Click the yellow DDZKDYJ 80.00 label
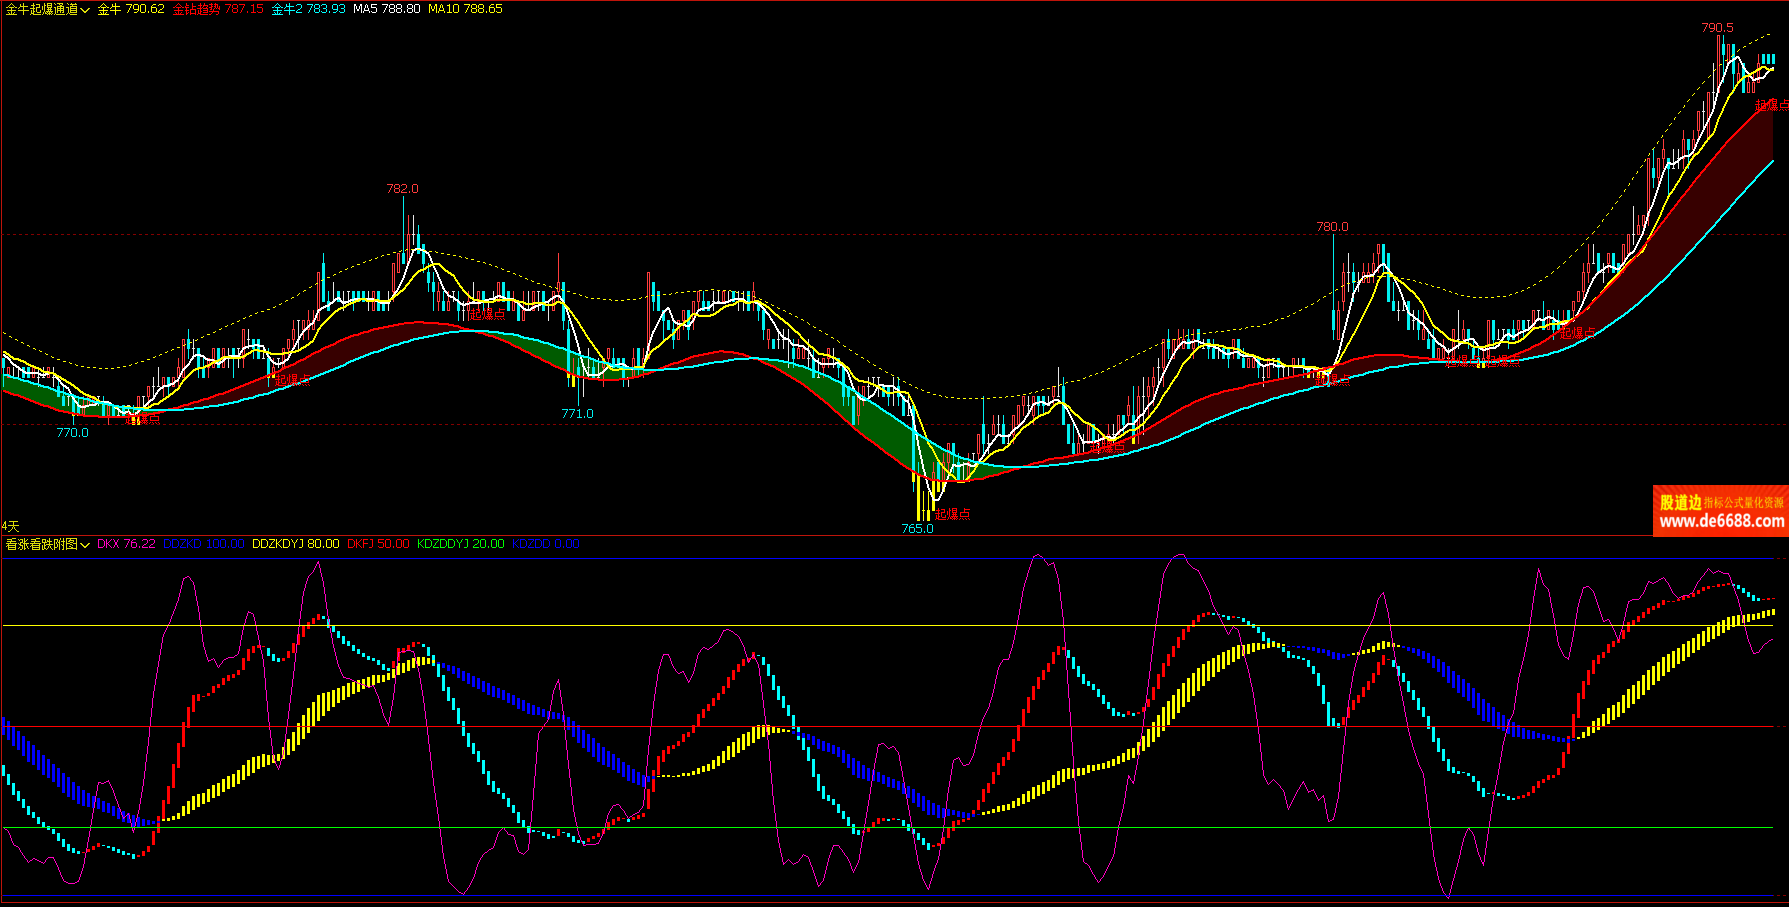The width and height of the screenshot is (1789, 907). pos(295,544)
